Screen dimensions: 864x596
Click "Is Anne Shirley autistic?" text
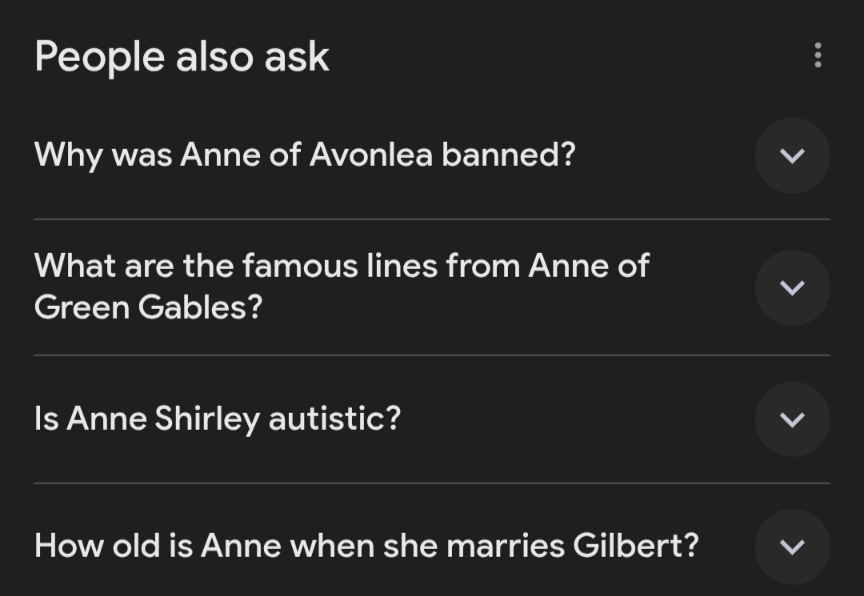[217, 418]
